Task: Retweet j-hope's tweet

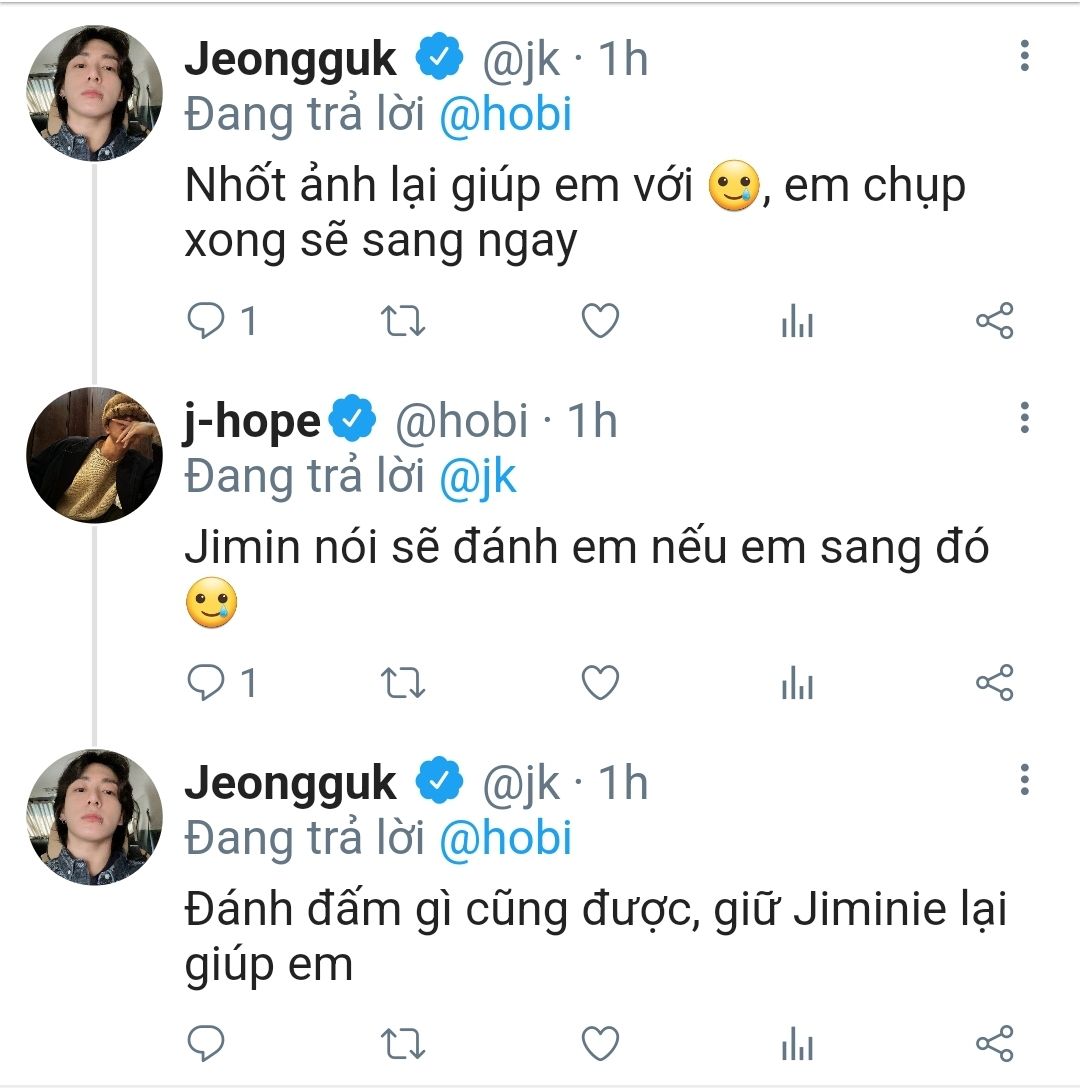Action: 405,683
